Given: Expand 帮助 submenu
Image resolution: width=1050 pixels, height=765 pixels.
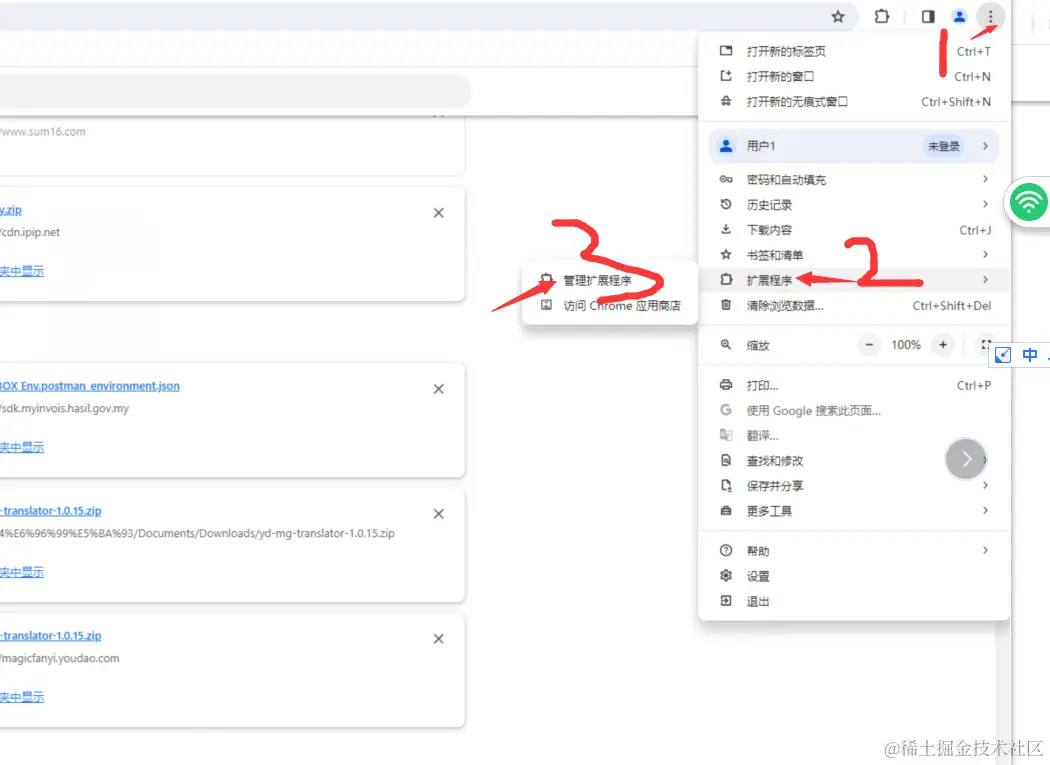Looking at the screenshot, I should click(854, 551).
